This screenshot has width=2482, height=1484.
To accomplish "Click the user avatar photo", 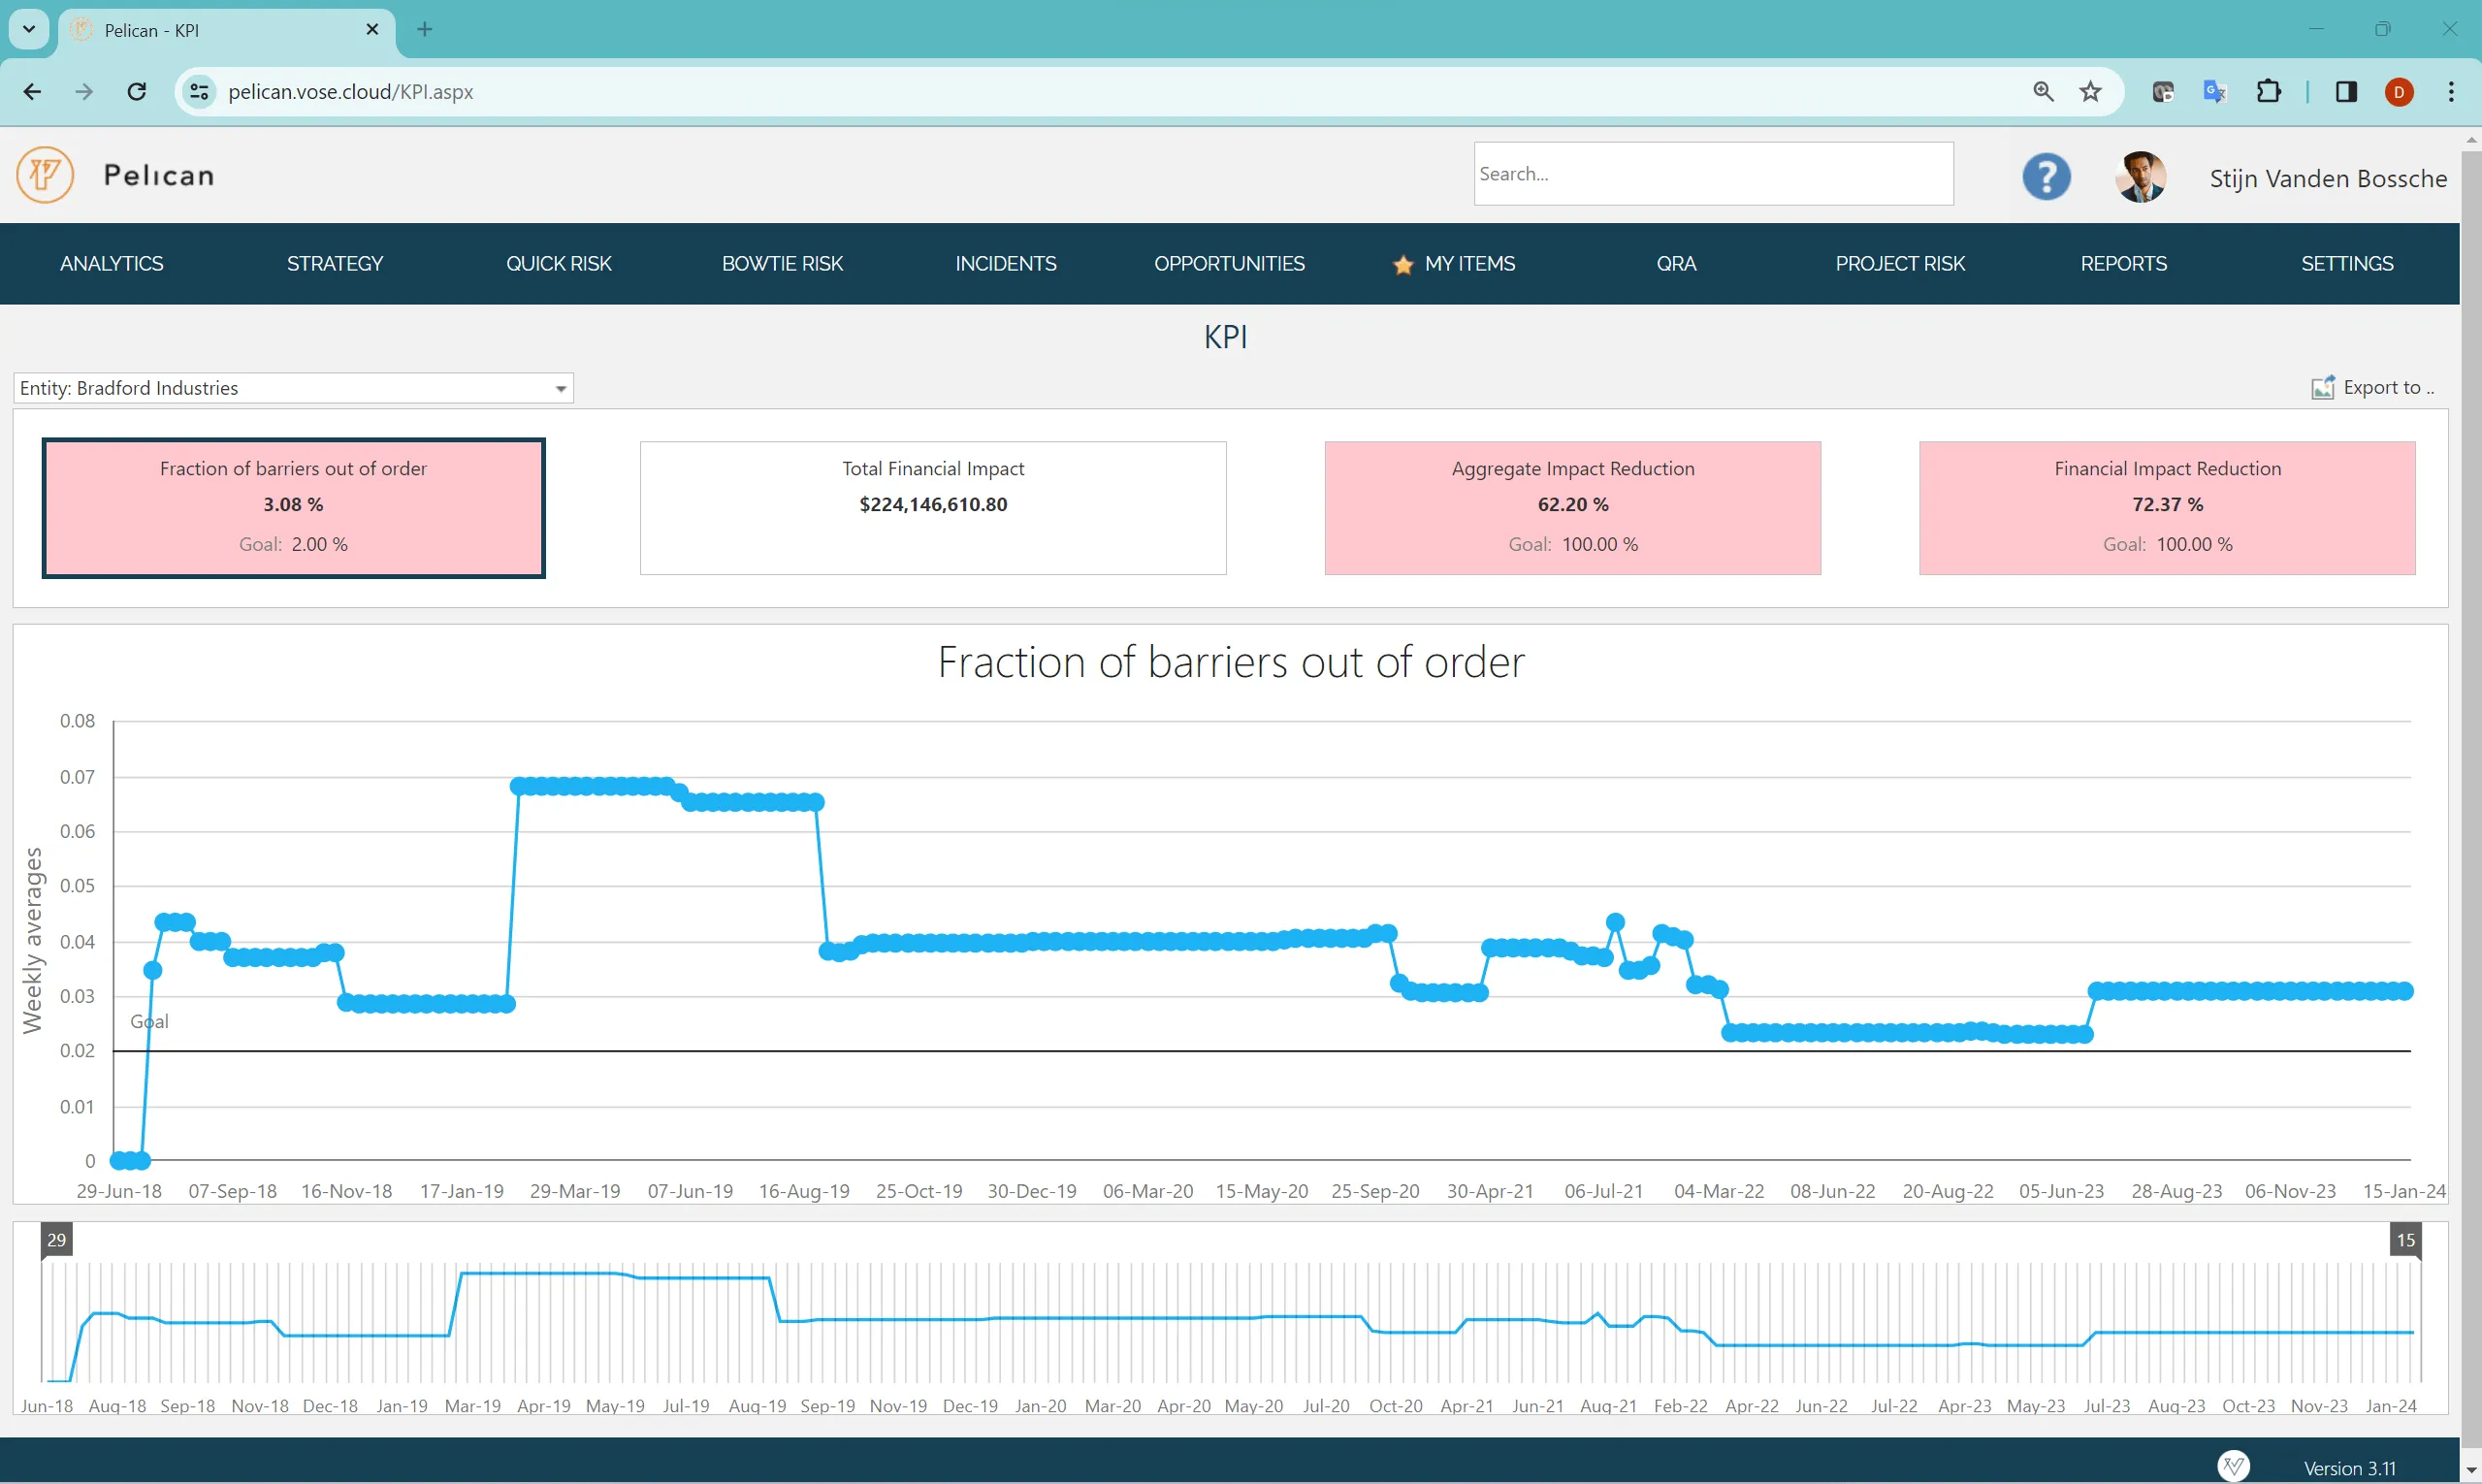I will pyautogui.click(x=2140, y=175).
